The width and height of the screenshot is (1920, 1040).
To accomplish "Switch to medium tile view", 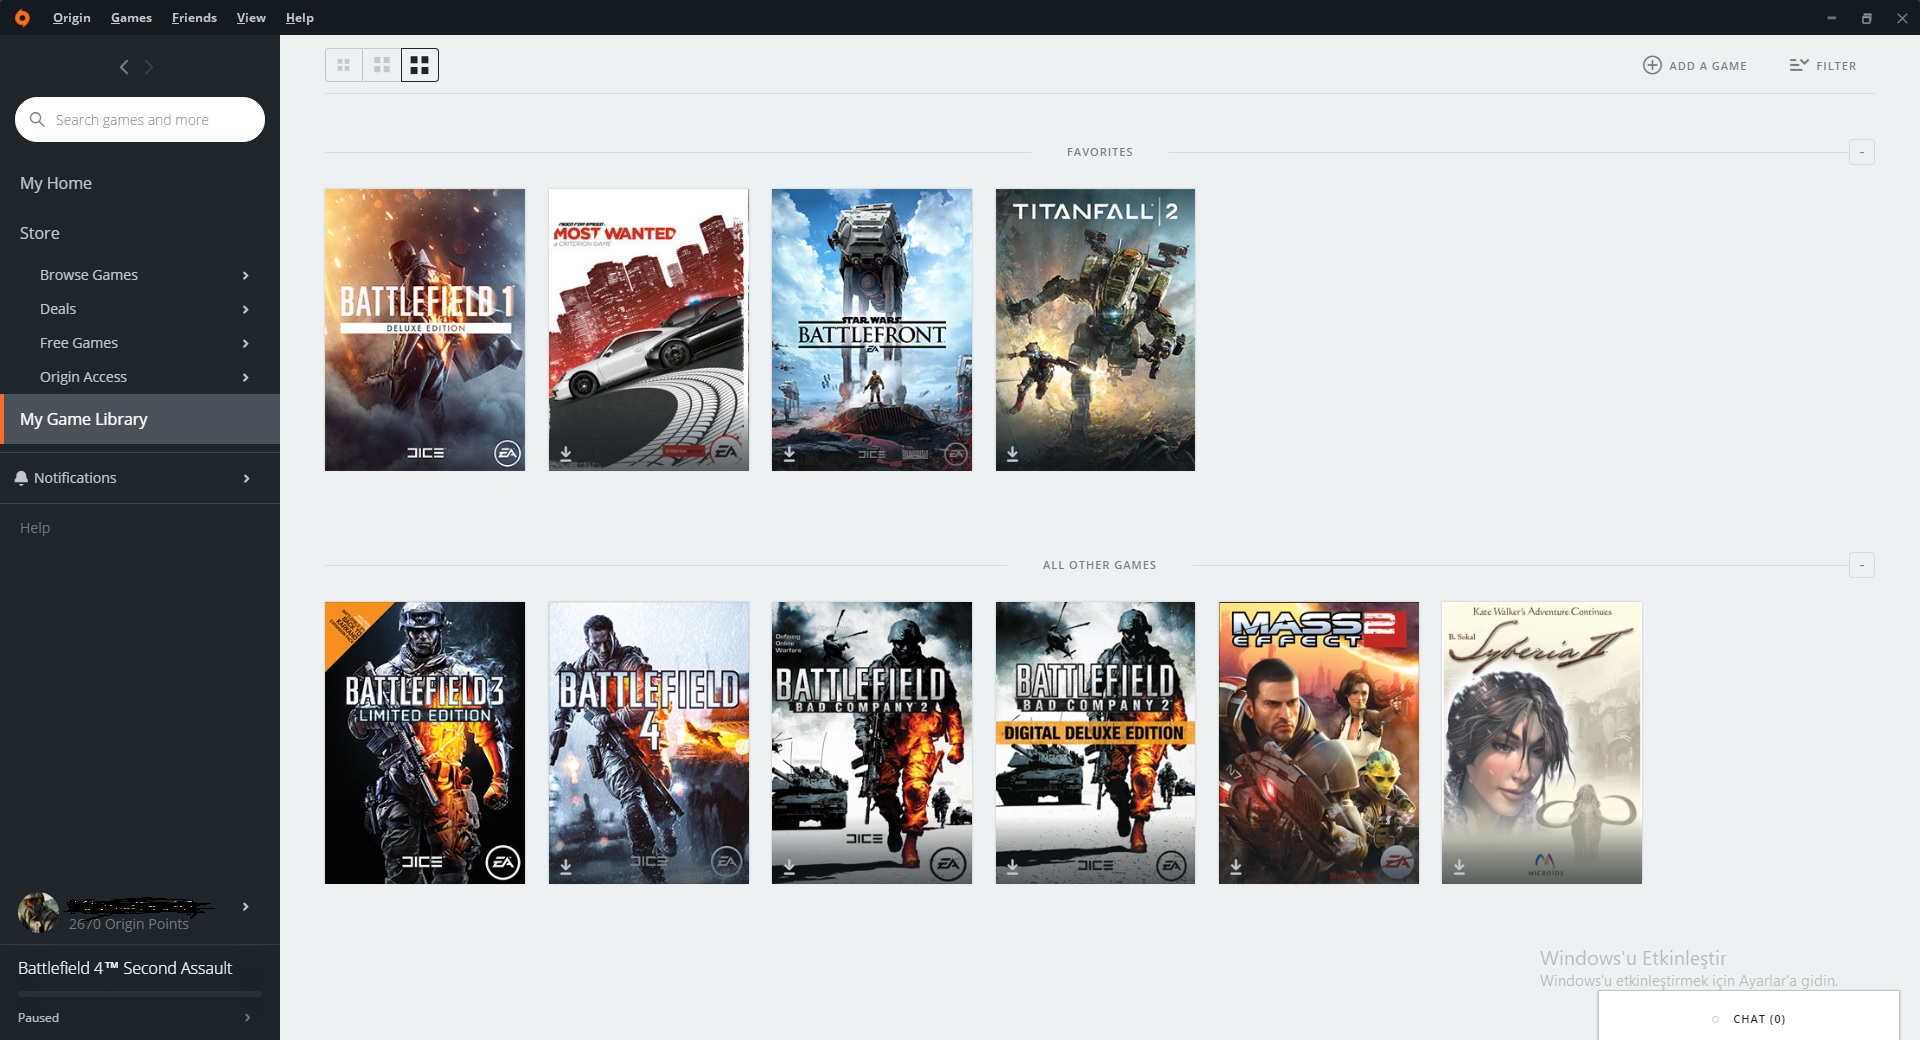I will click(x=382, y=65).
